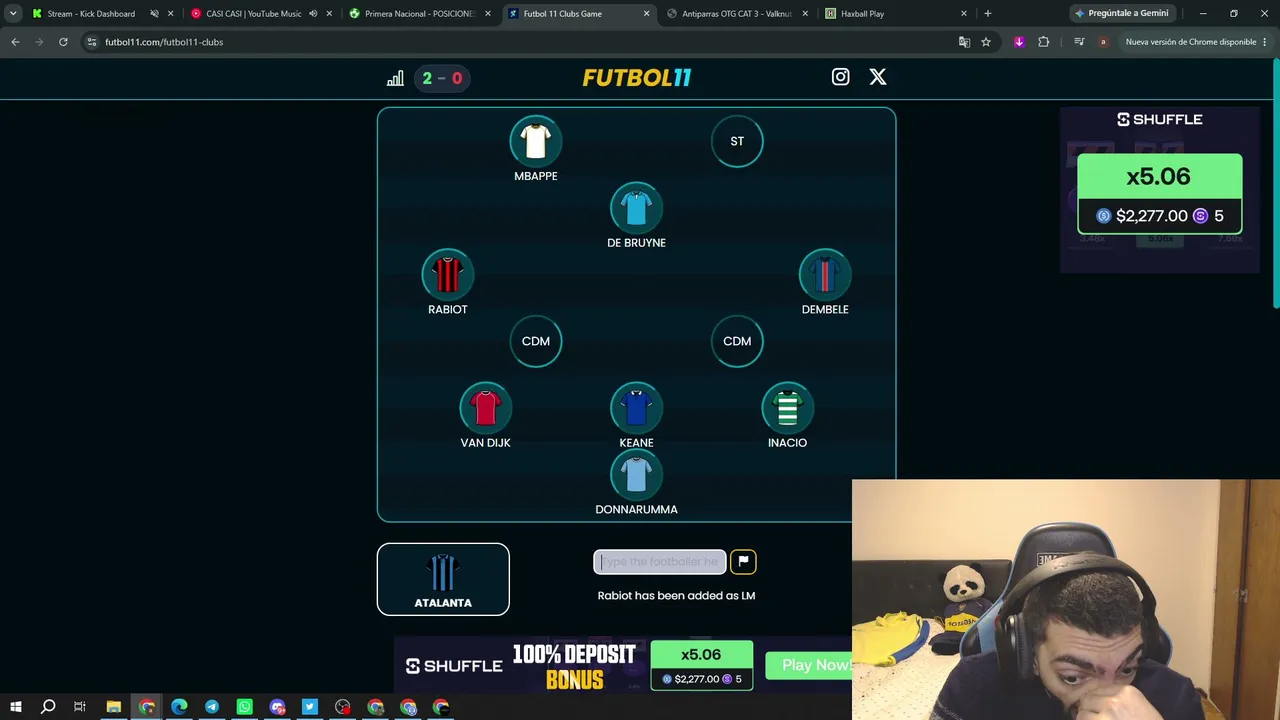
Task: Click the address bar URL
Action: click(x=164, y=42)
